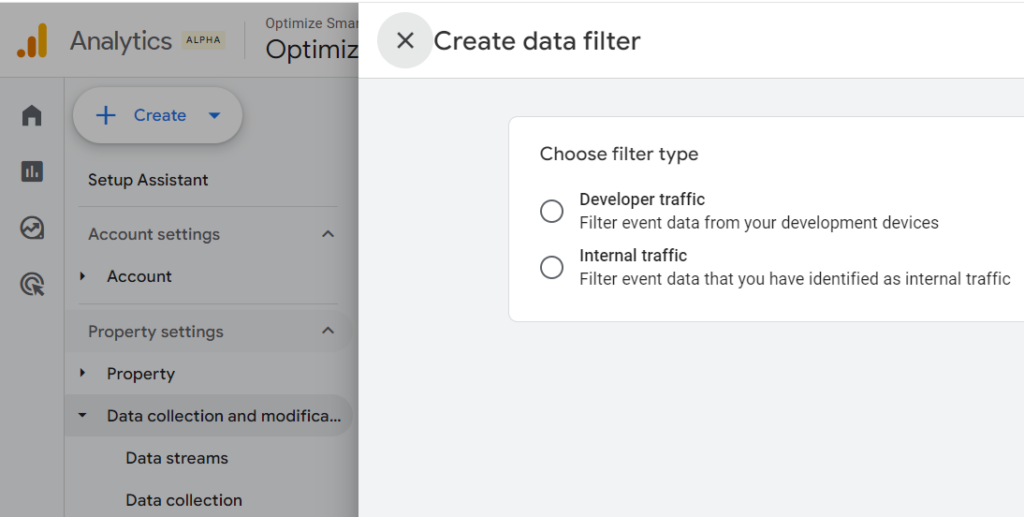Select Developer traffic radio button
Viewport: 1024px width, 517px height.
tap(551, 211)
